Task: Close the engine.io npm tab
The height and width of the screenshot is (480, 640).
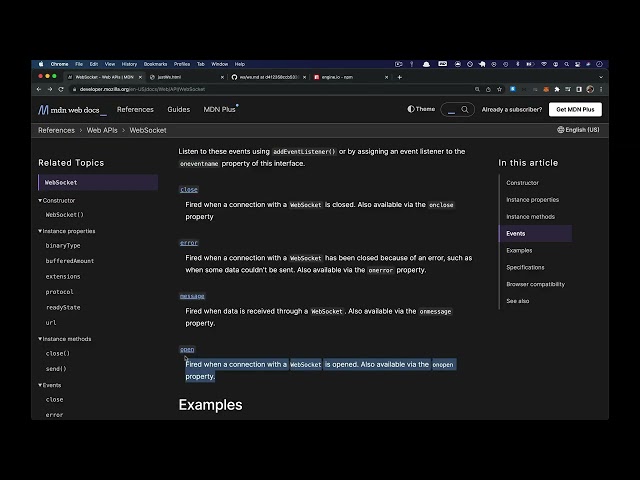Action: pos(387,77)
